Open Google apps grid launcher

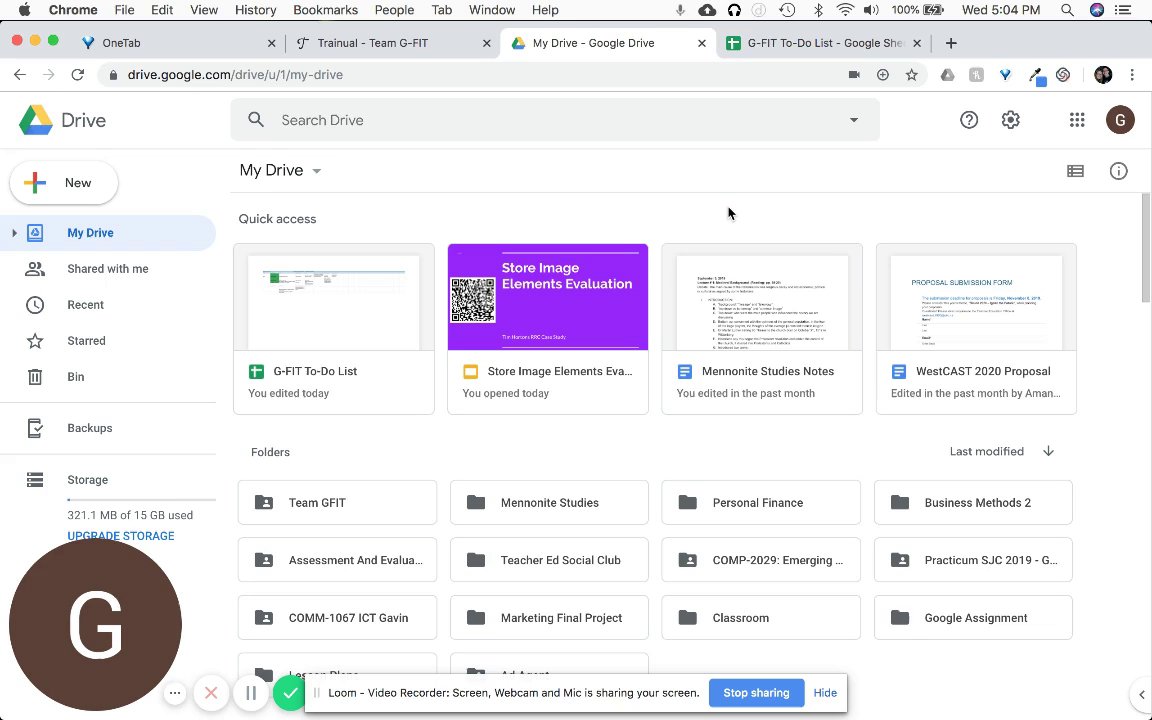pyautogui.click(x=1077, y=120)
